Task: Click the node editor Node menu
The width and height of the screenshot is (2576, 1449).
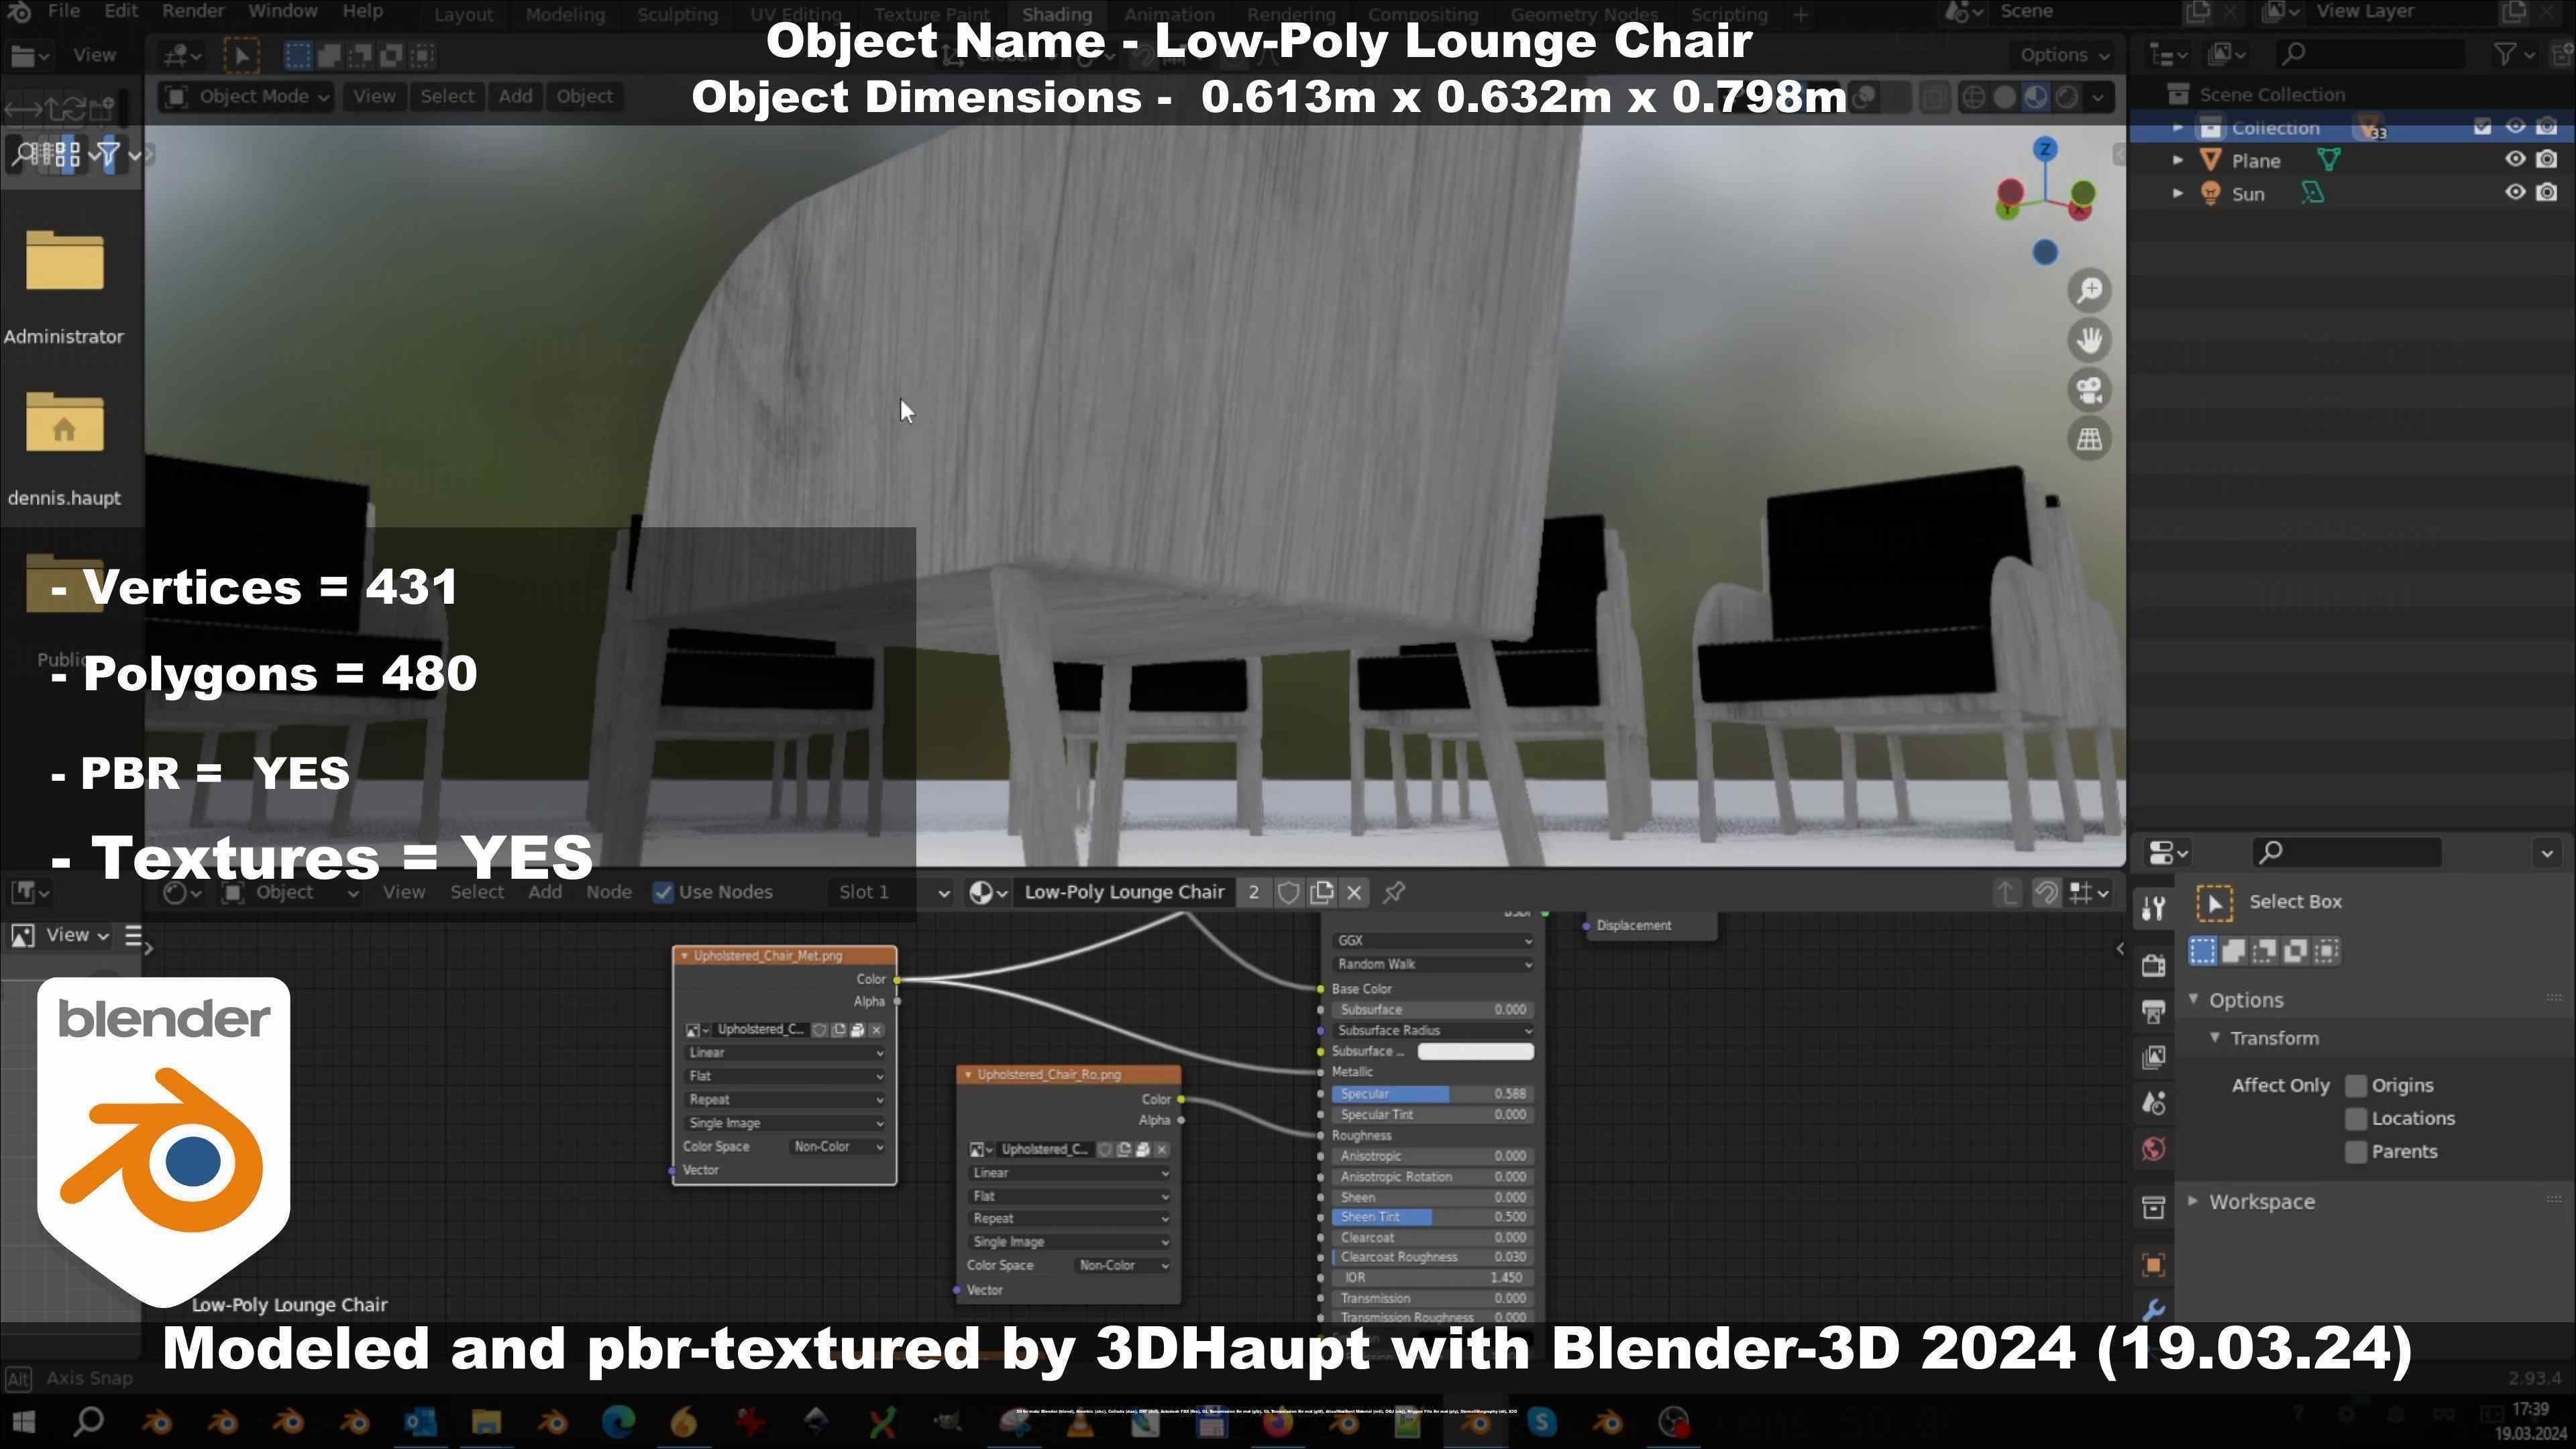Action: tap(608, 893)
